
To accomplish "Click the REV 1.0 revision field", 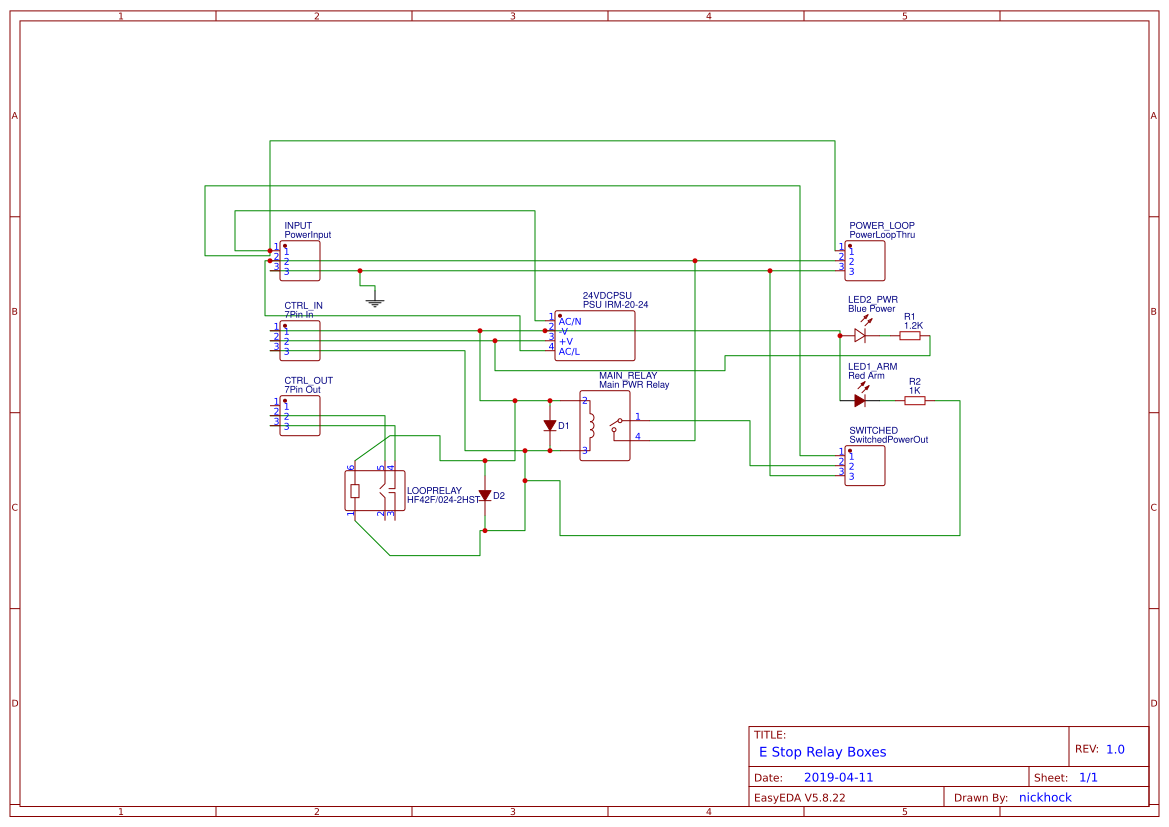I will [1103, 746].
